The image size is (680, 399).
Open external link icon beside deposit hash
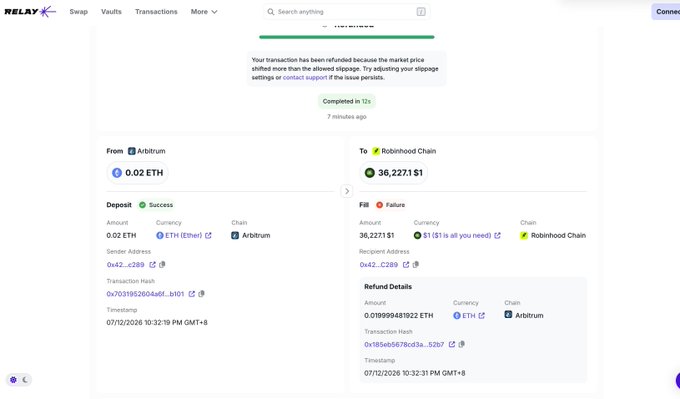point(192,294)
